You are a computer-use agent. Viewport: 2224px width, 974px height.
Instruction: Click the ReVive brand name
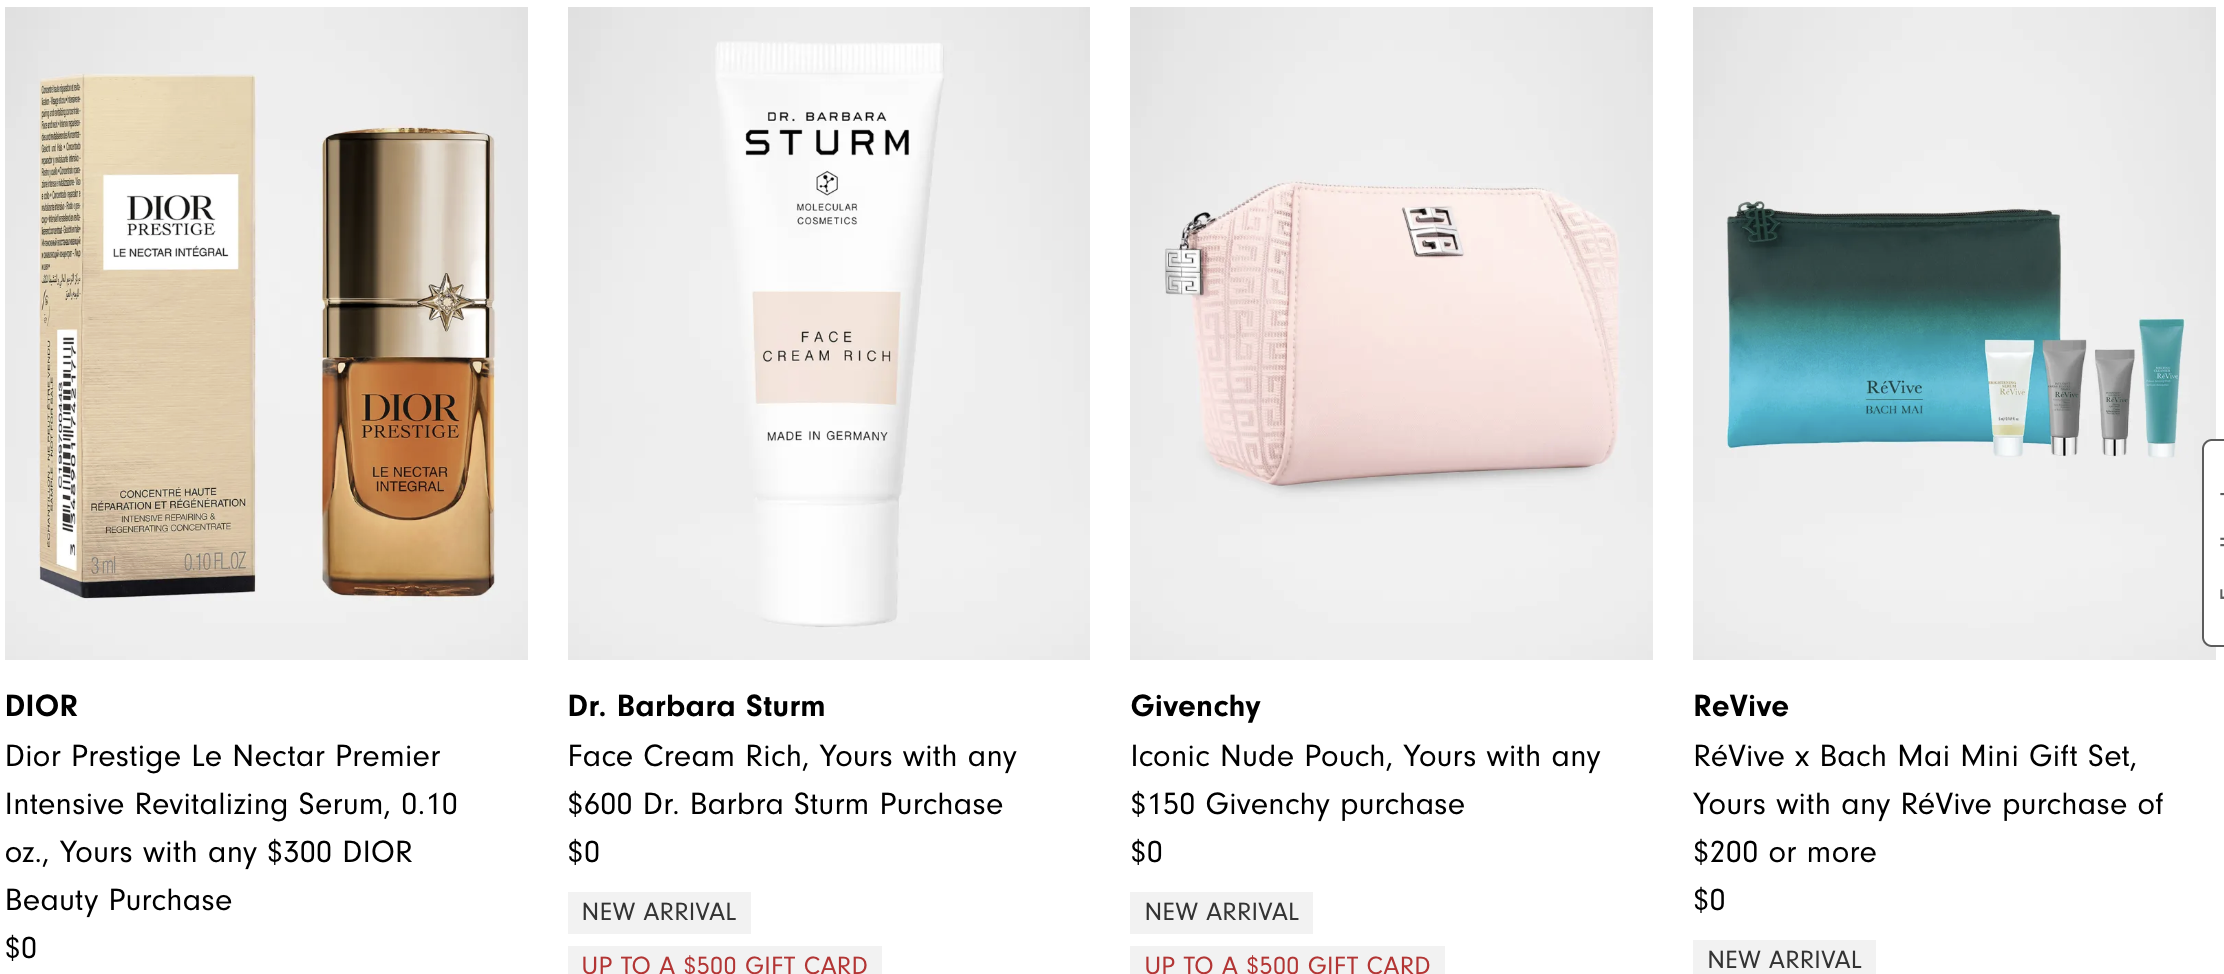click(1741, 706)
